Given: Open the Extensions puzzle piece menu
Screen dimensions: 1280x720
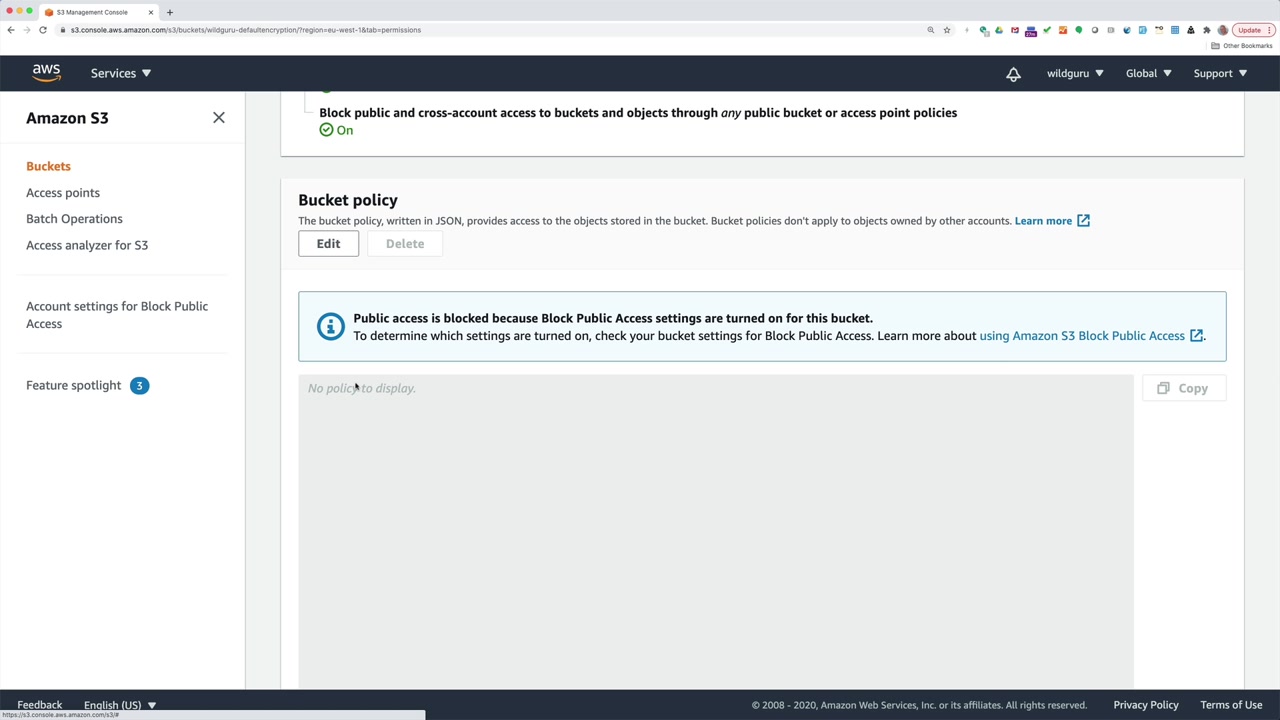Looking at the screenshot, I should [1207, 30].
